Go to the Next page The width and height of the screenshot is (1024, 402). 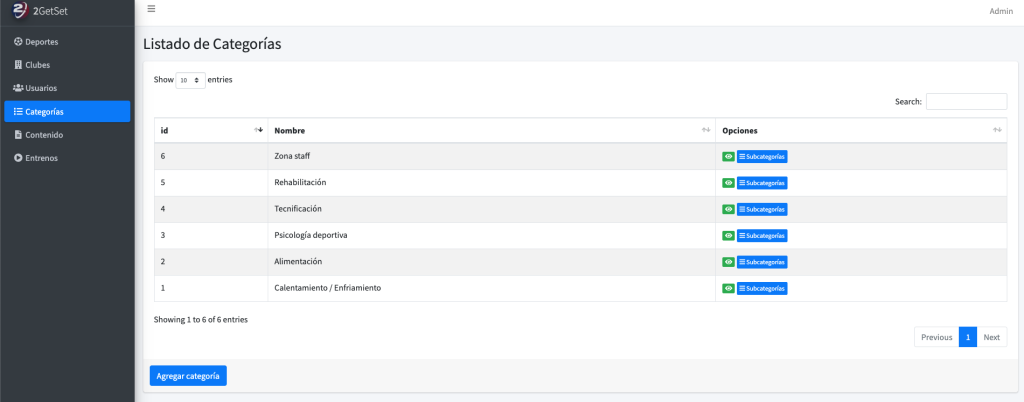[x=991, y=338]
